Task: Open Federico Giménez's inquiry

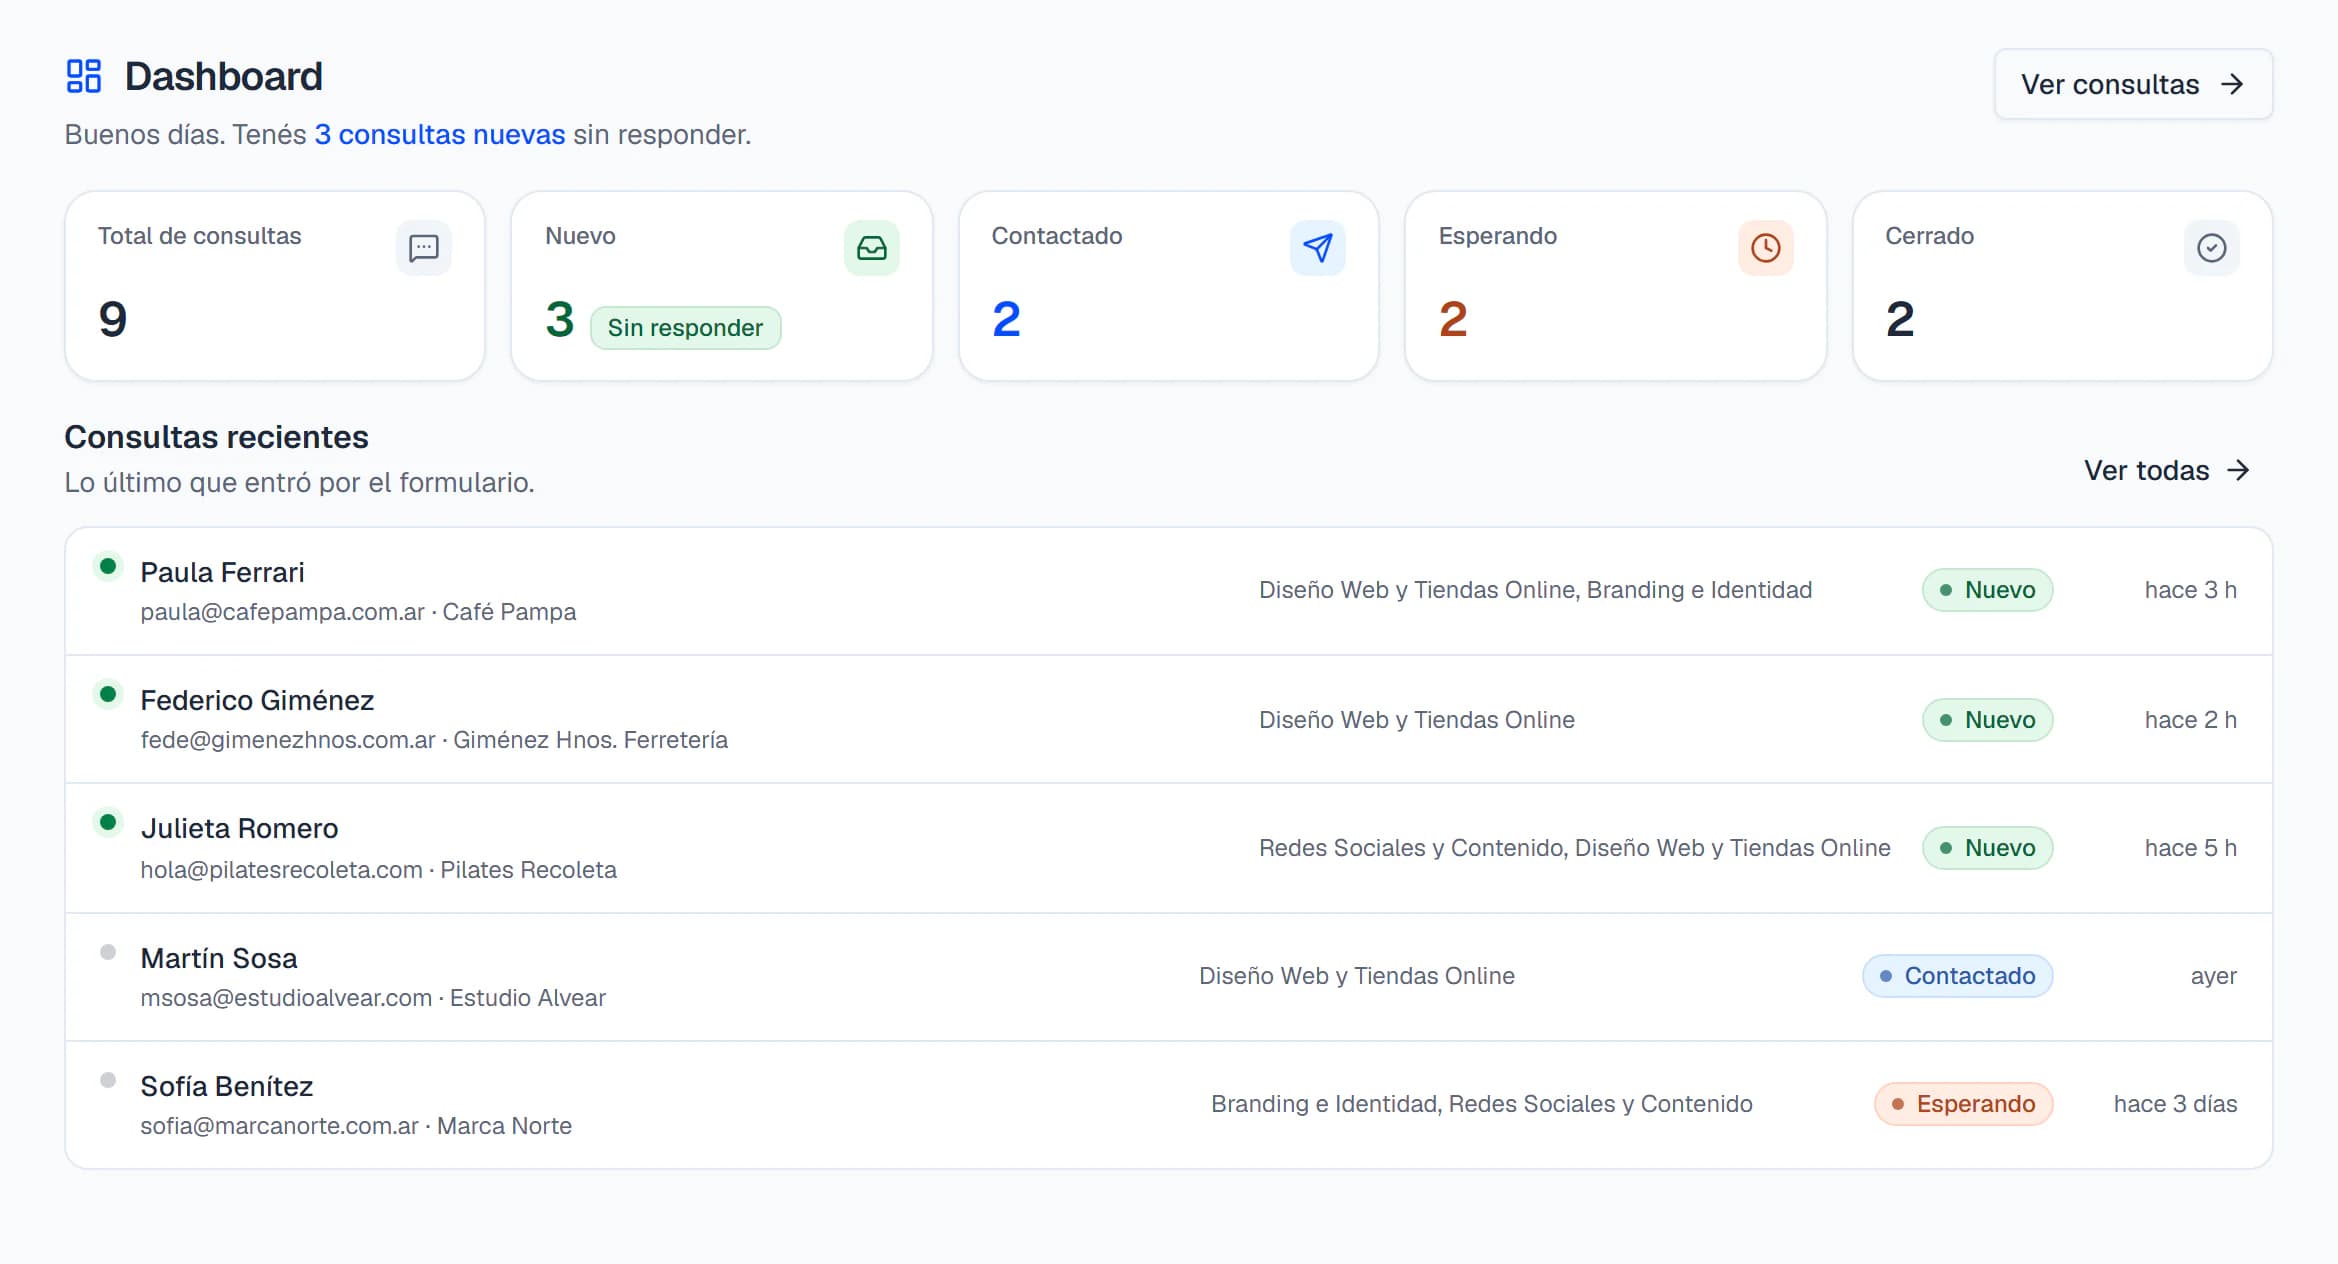Action: click(1169, 719)
